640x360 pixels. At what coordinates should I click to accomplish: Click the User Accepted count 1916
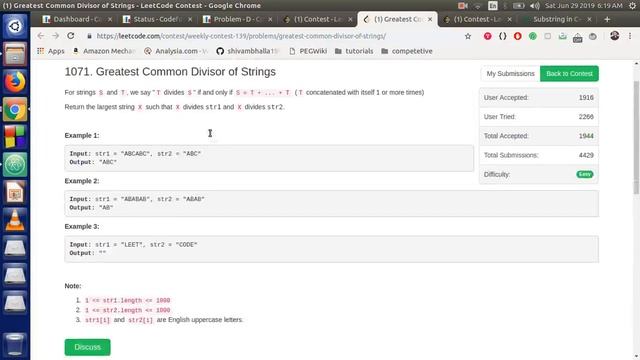pos(586,98)
